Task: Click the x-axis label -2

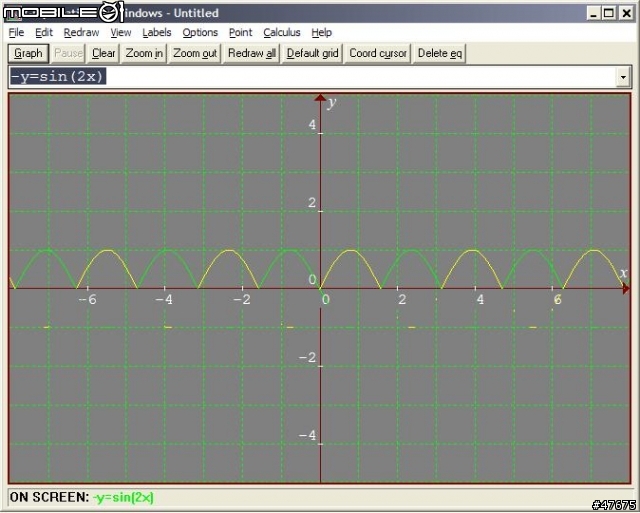Action: point(242,300)
